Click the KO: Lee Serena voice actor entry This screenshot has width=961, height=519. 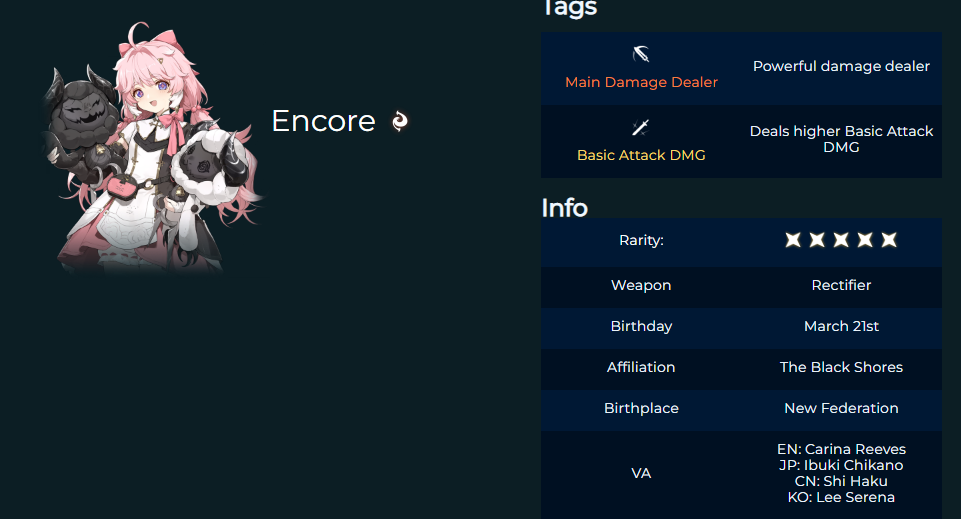pyautogui.click(x=841, y=497)
